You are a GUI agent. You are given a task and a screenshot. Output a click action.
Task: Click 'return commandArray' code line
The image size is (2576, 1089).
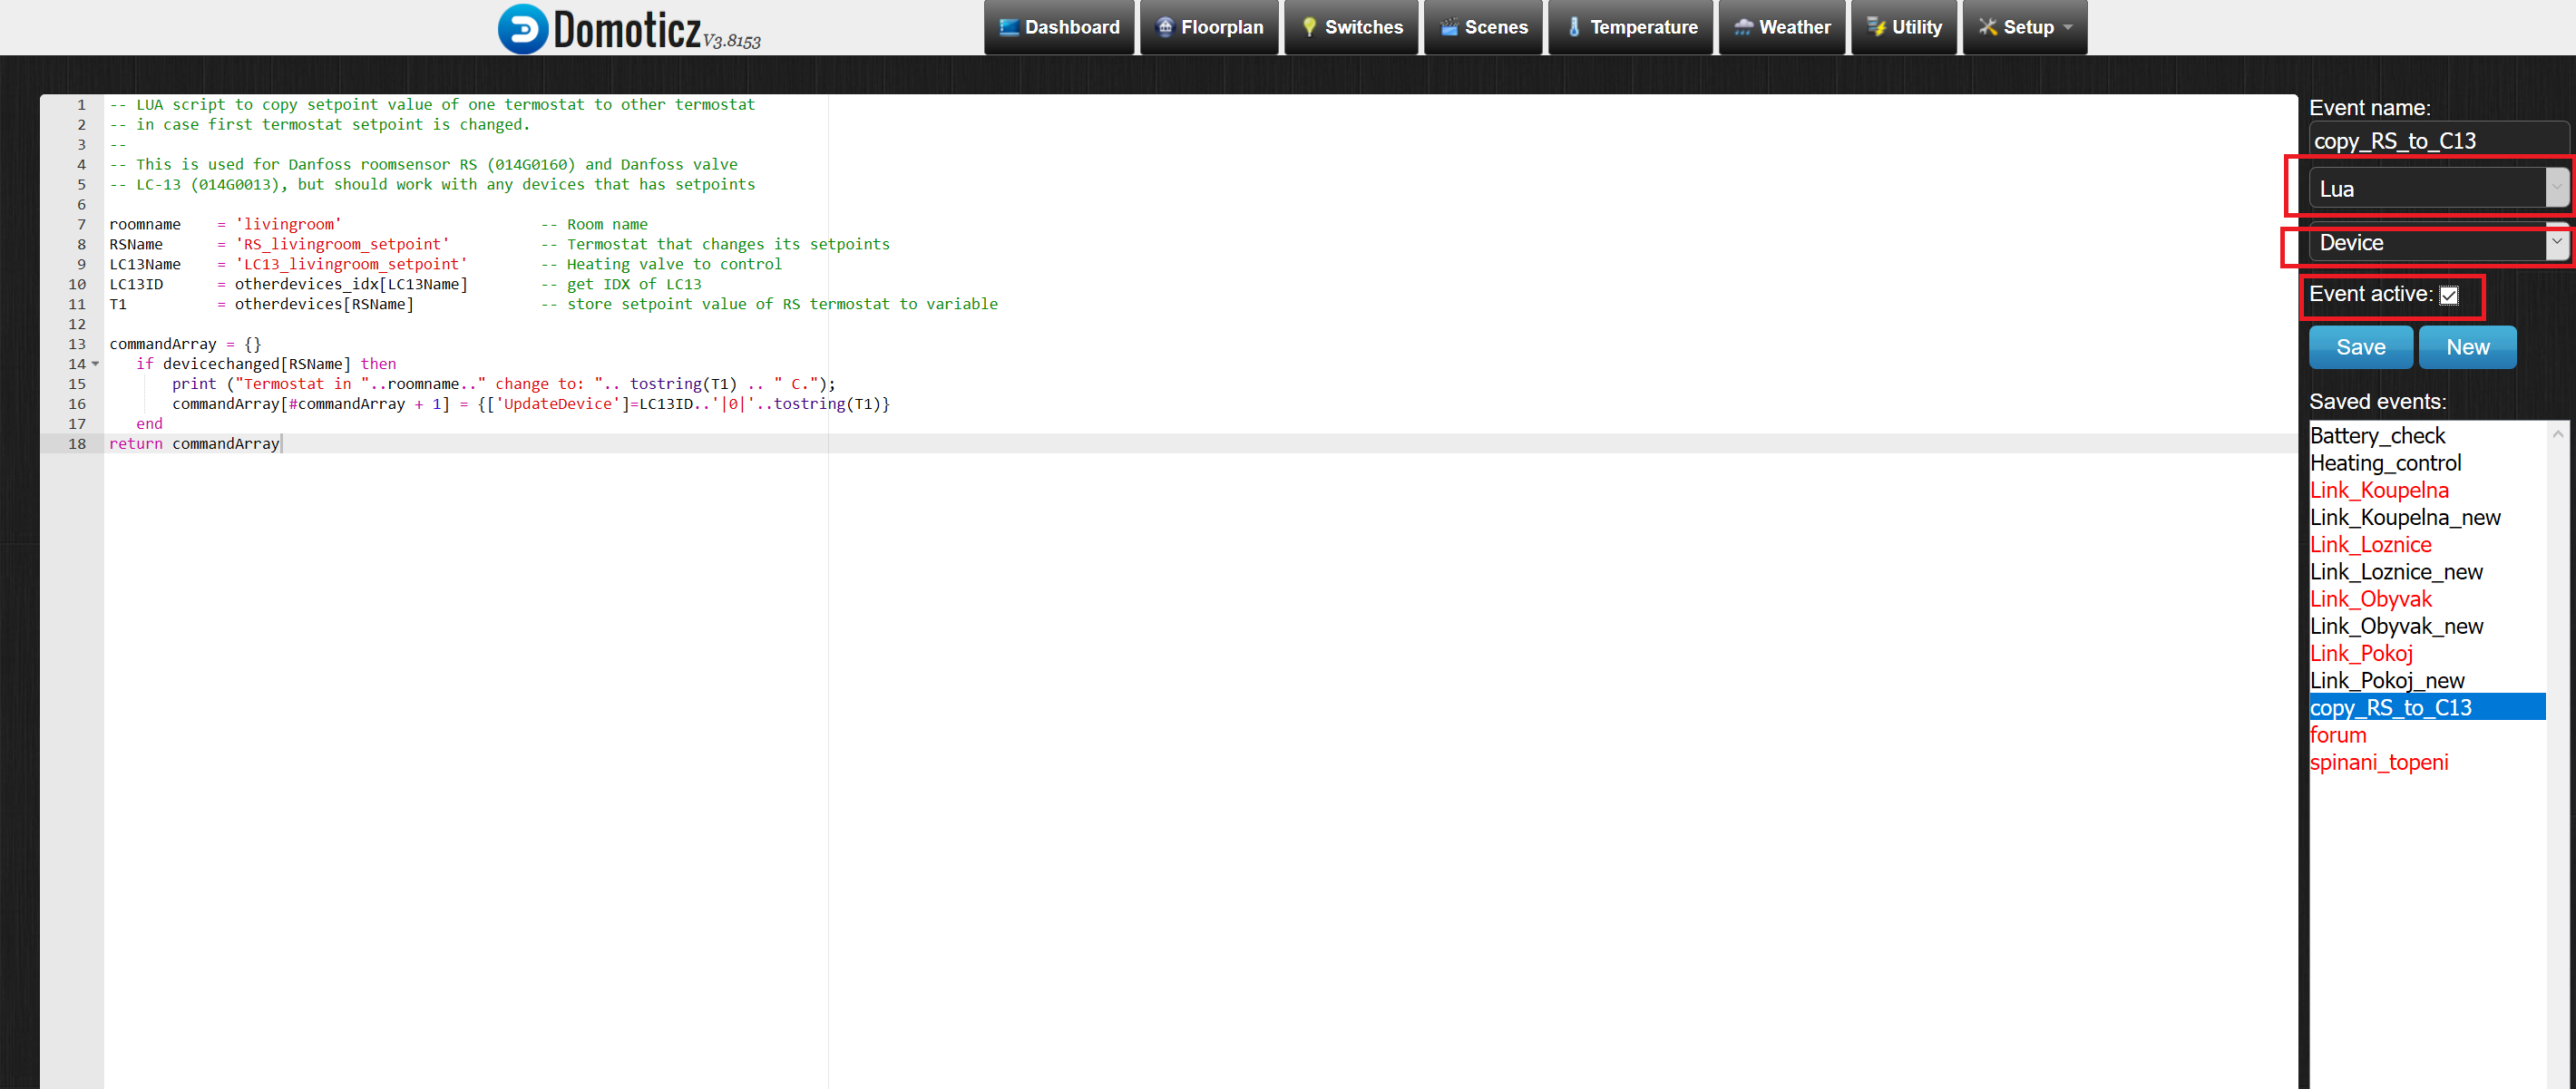pyautogui.click(x=194, y=444)
